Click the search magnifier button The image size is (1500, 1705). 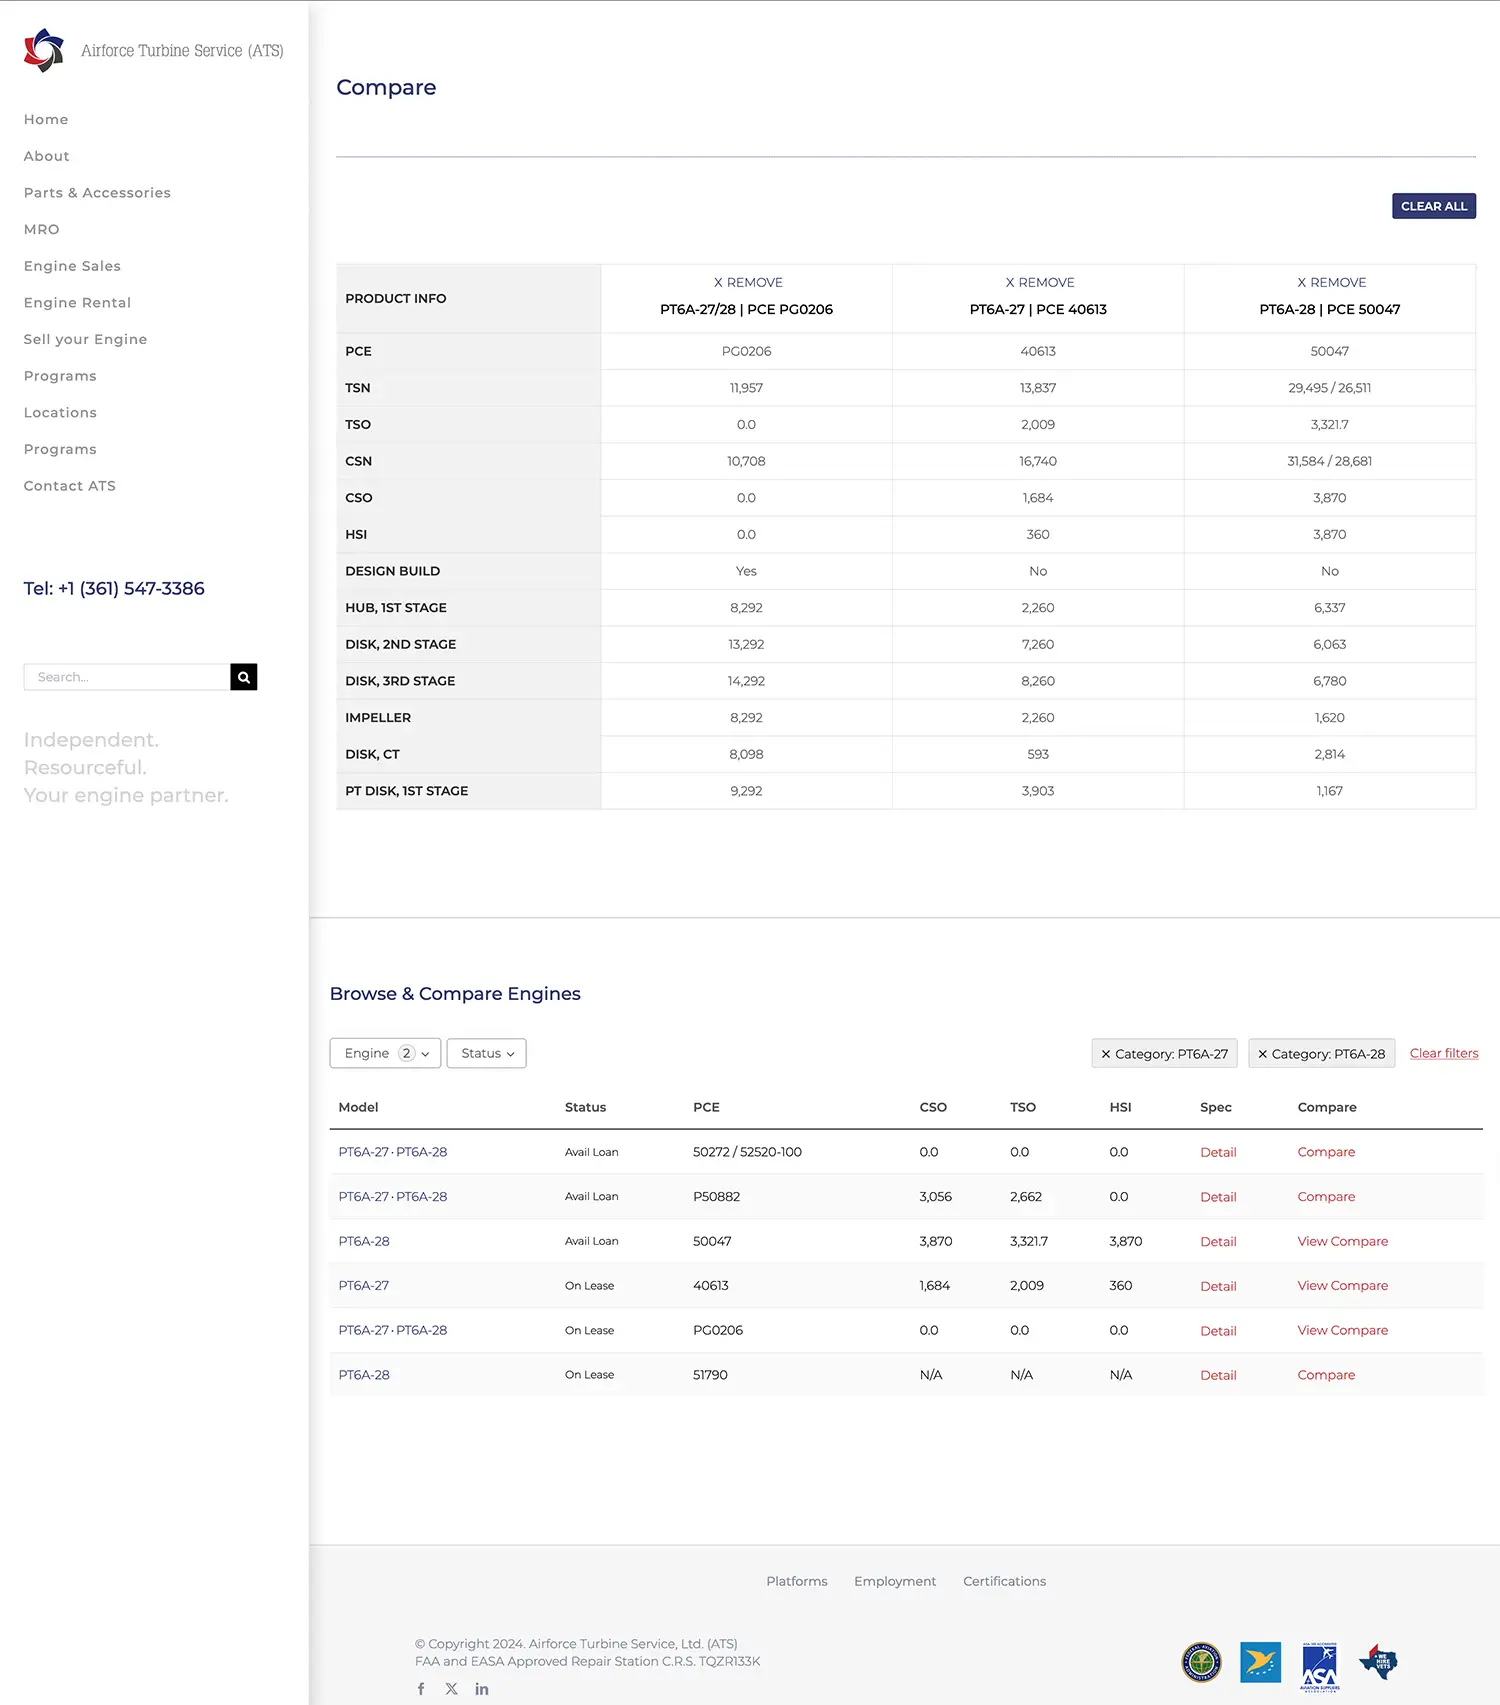(243, 677)
